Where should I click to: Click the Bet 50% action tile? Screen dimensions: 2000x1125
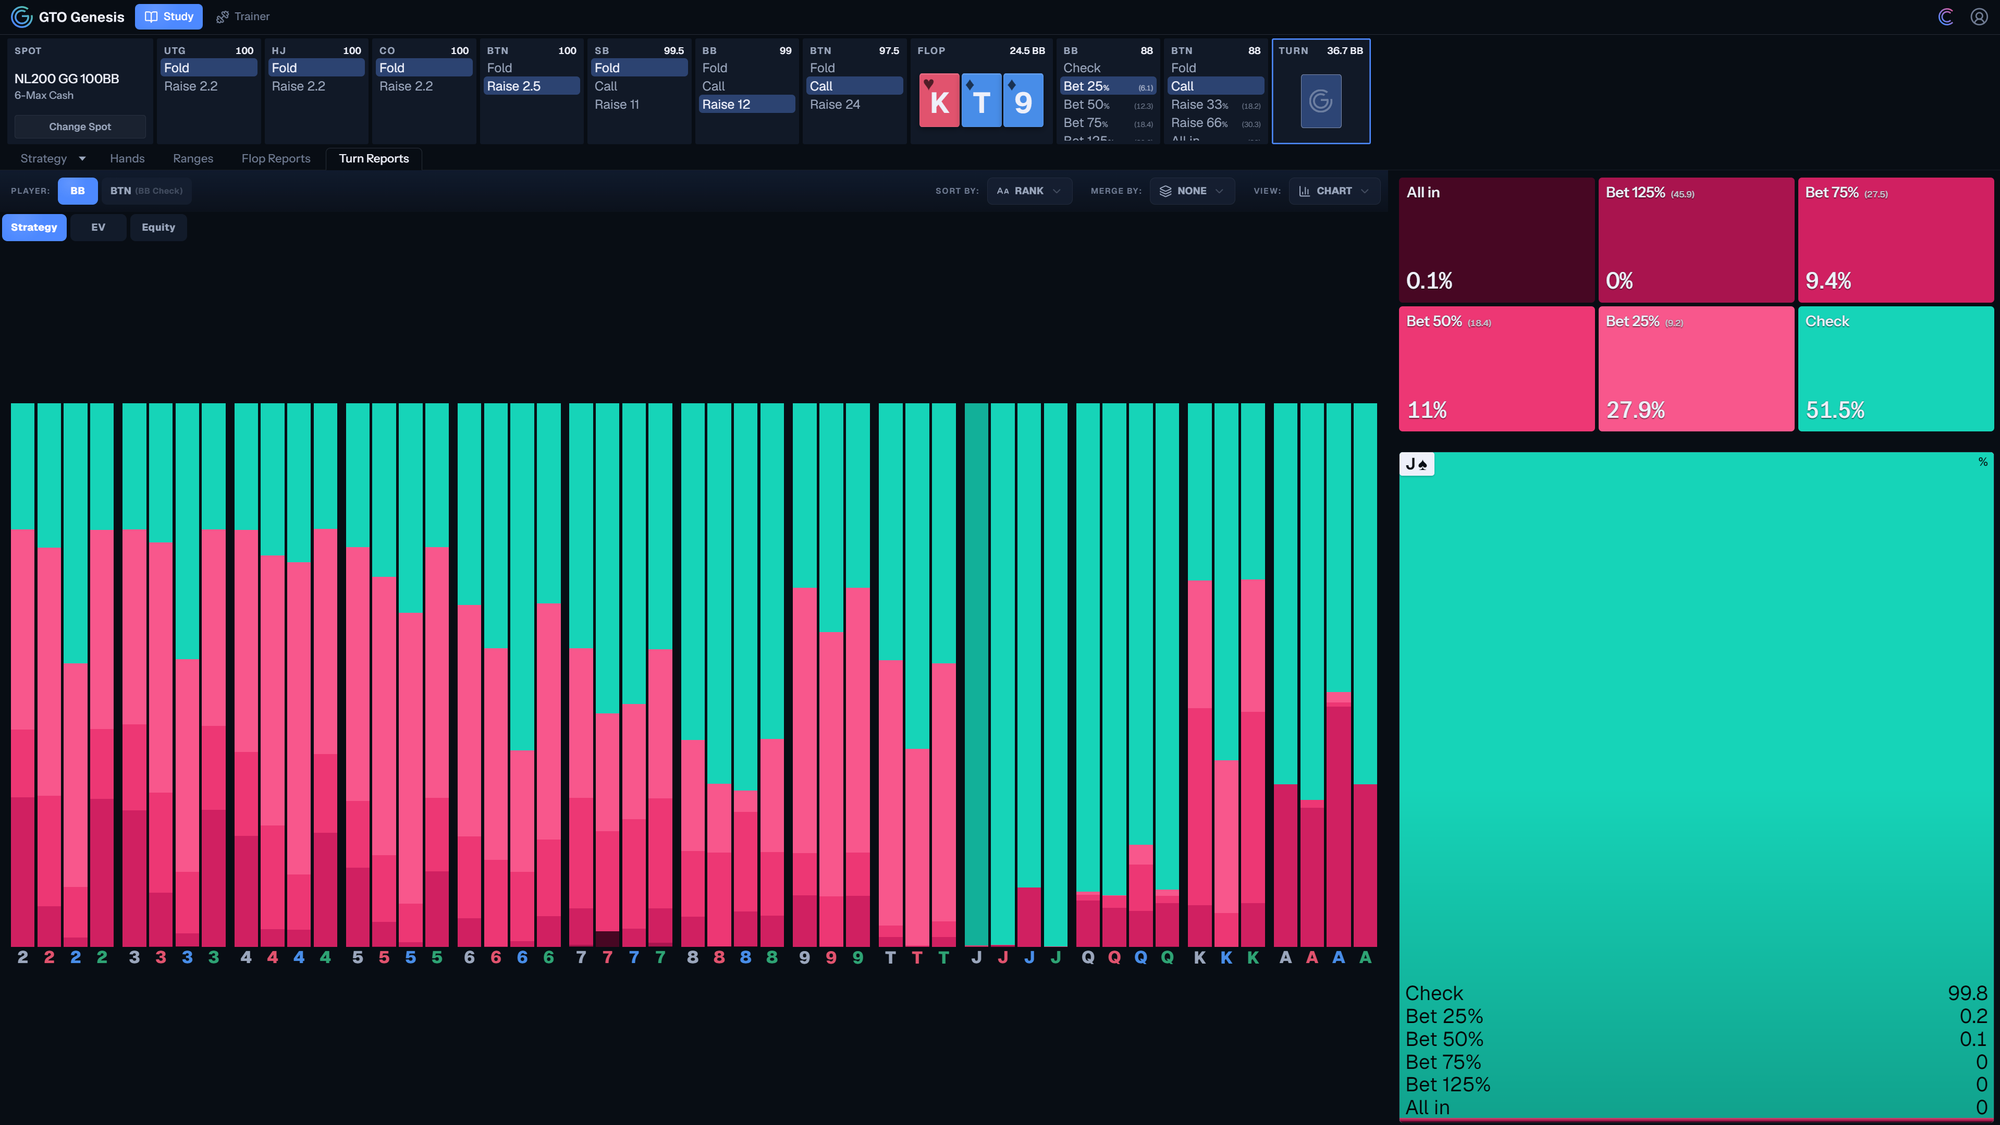click(x=1496, y=369)
